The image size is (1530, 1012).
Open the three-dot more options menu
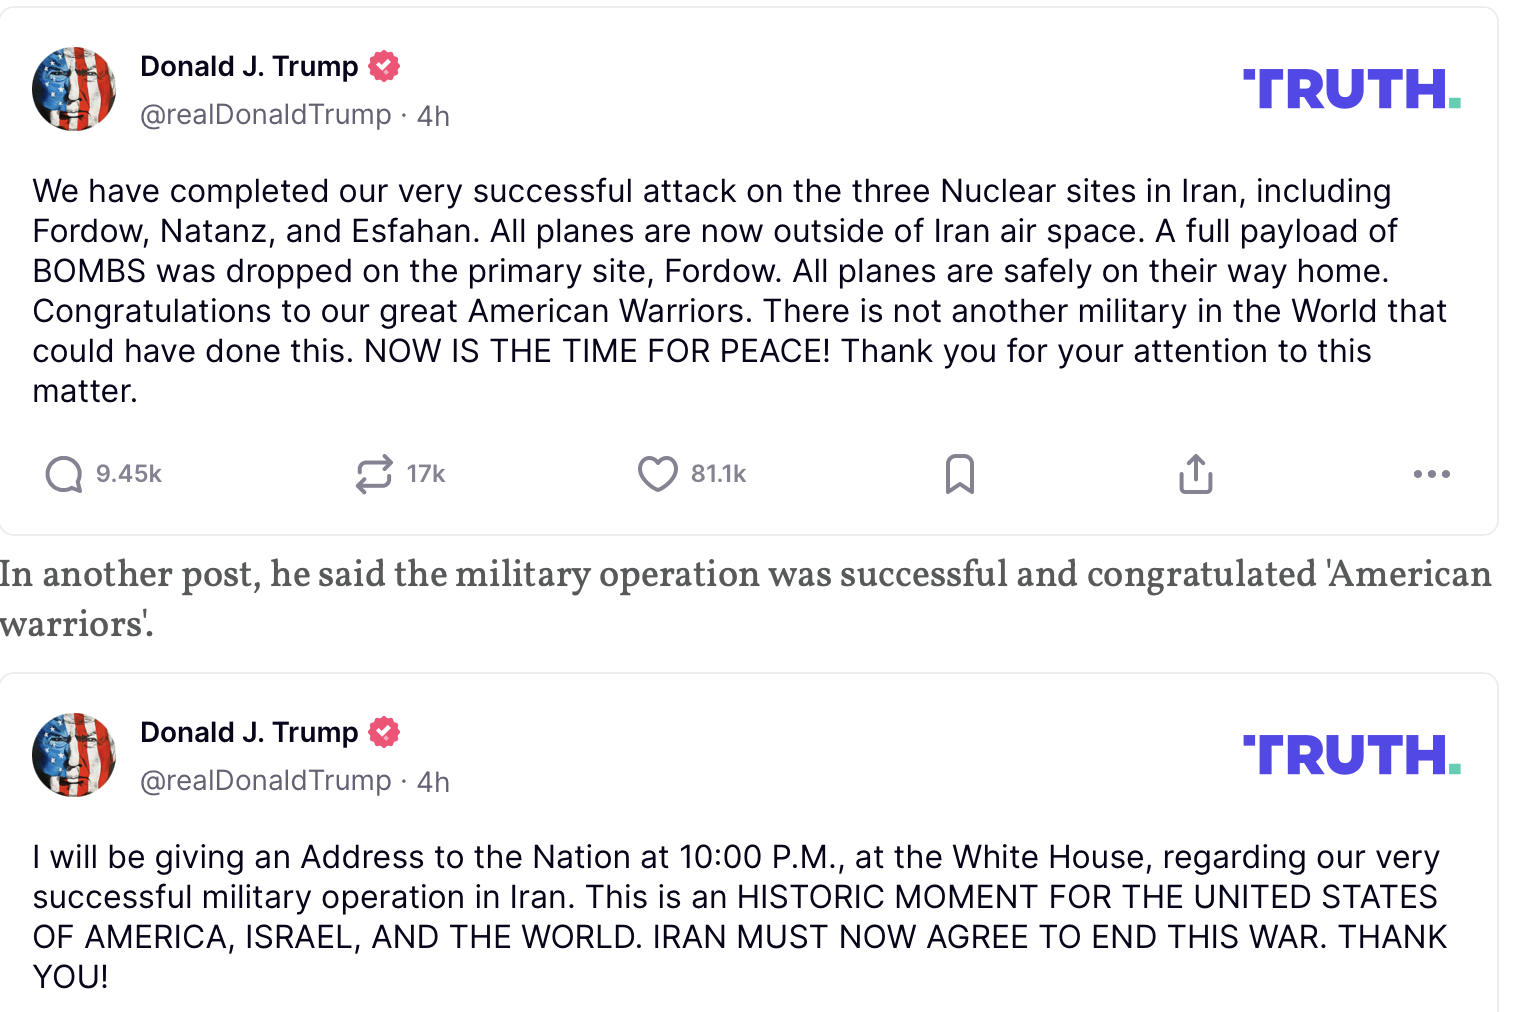click(1431, 474)
